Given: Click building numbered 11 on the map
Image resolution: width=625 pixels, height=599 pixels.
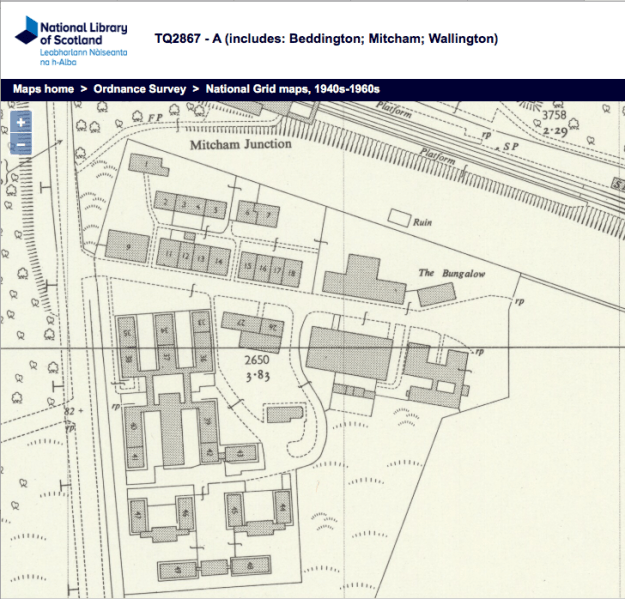Looking at the screenshot, I should [171, 257].
